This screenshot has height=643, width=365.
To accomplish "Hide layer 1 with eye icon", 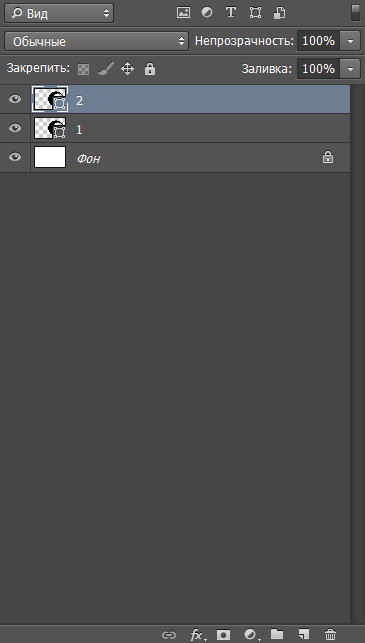I will [15, 128].
